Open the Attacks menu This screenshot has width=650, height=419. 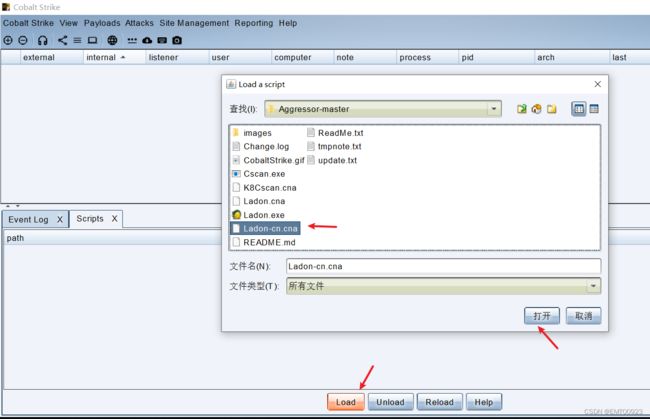pyautogui.click(x=139, y=23)
